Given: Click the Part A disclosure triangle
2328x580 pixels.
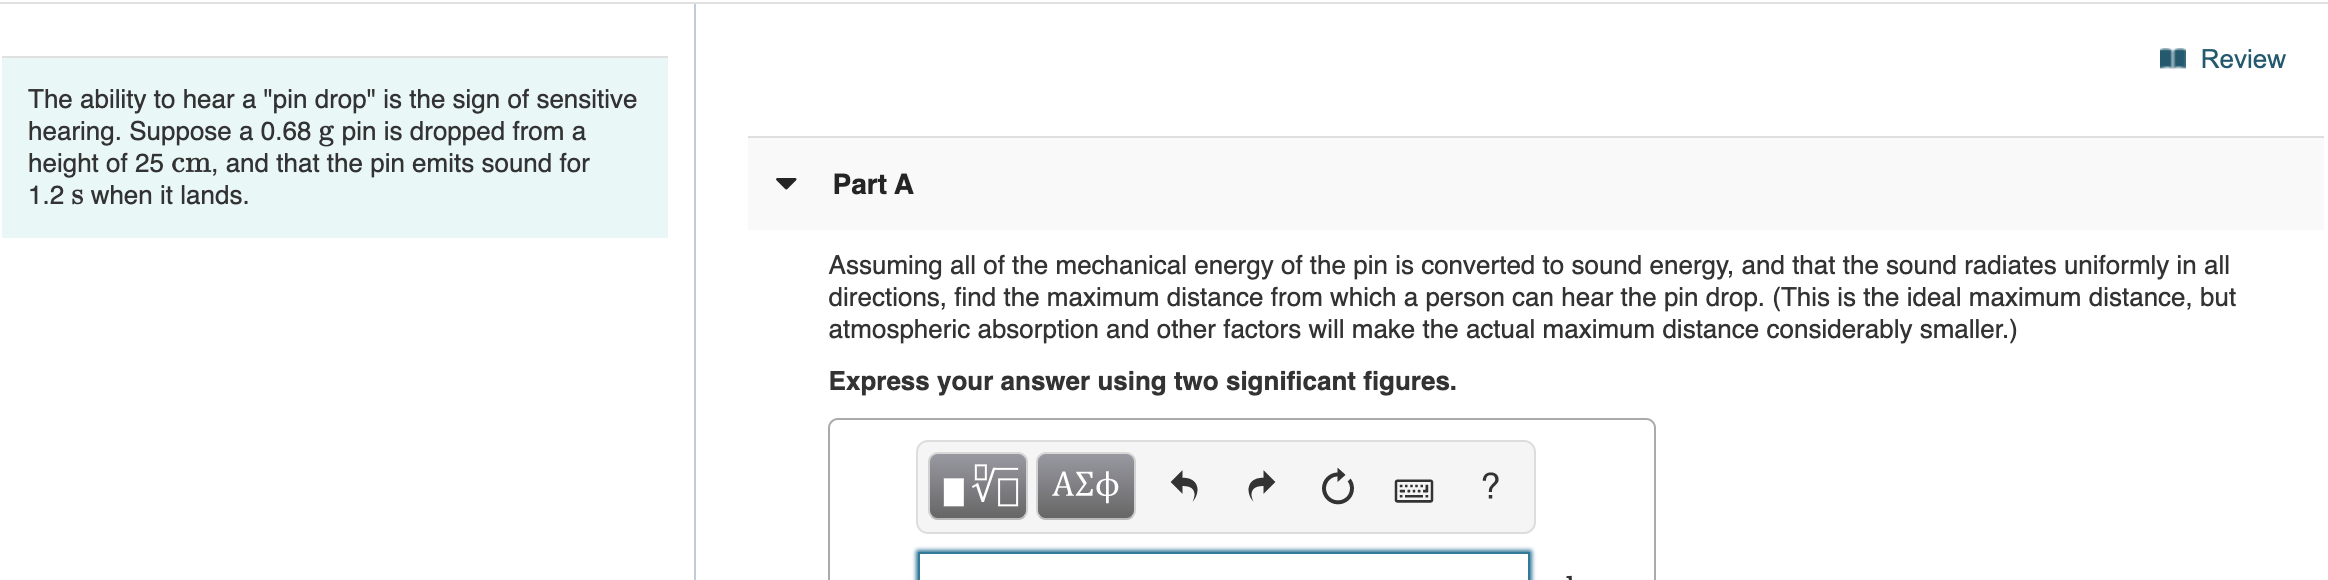Looking at the screenshot, I should 789,185.
